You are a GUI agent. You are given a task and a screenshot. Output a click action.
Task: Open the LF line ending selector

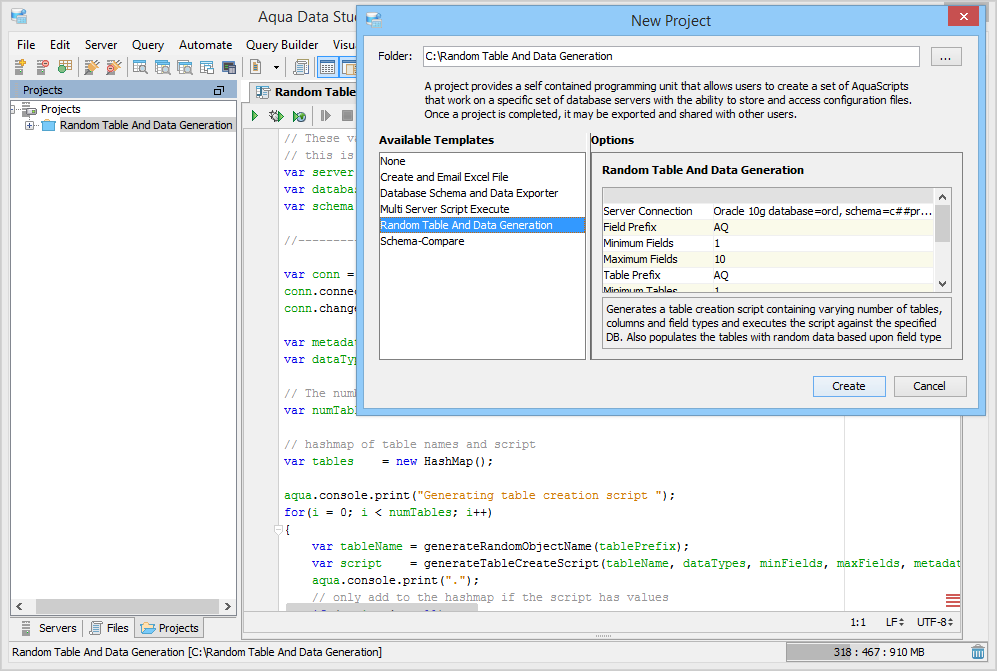point(895,622)
